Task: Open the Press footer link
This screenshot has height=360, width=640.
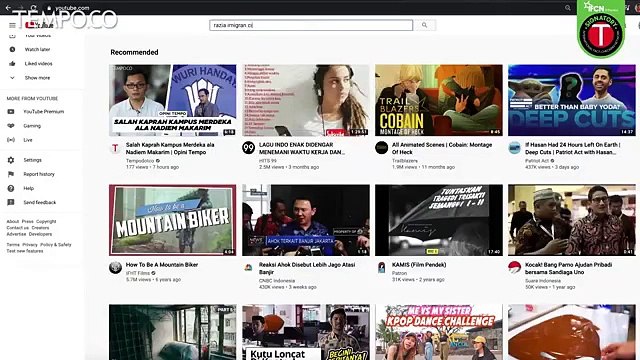Action: pyautogui.click(x=27, y=222)
